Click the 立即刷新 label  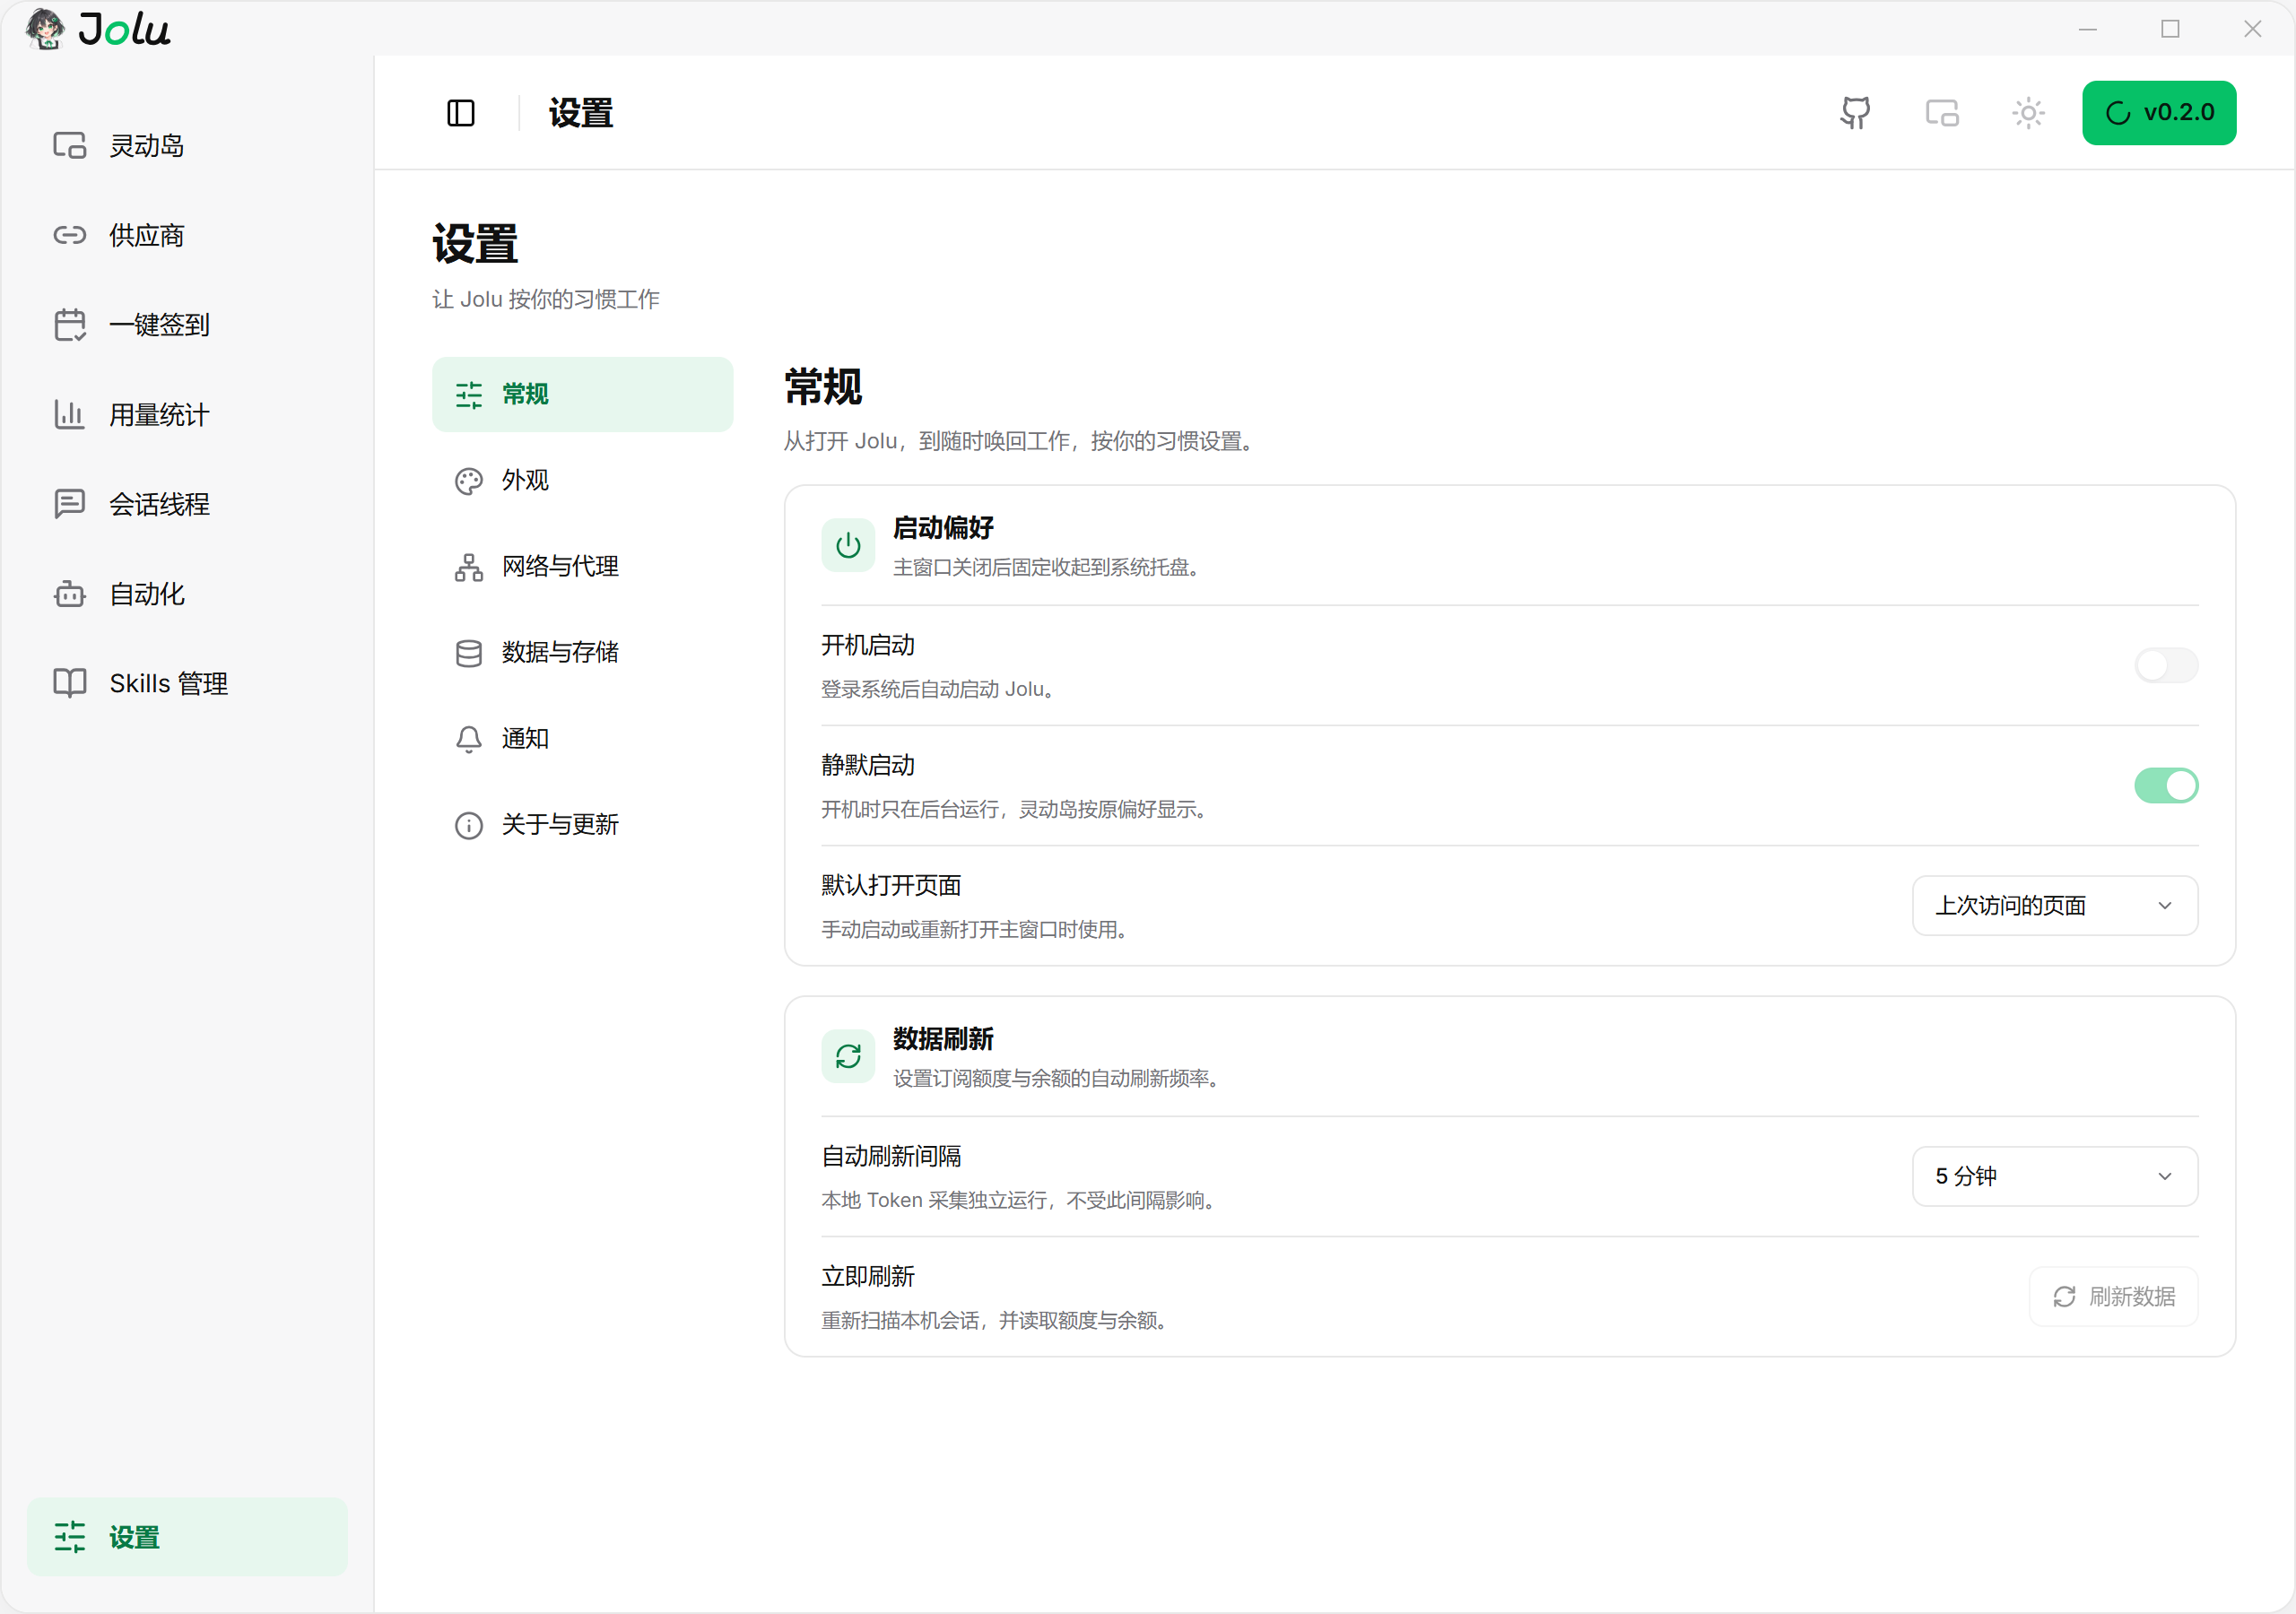(868, 1277)
